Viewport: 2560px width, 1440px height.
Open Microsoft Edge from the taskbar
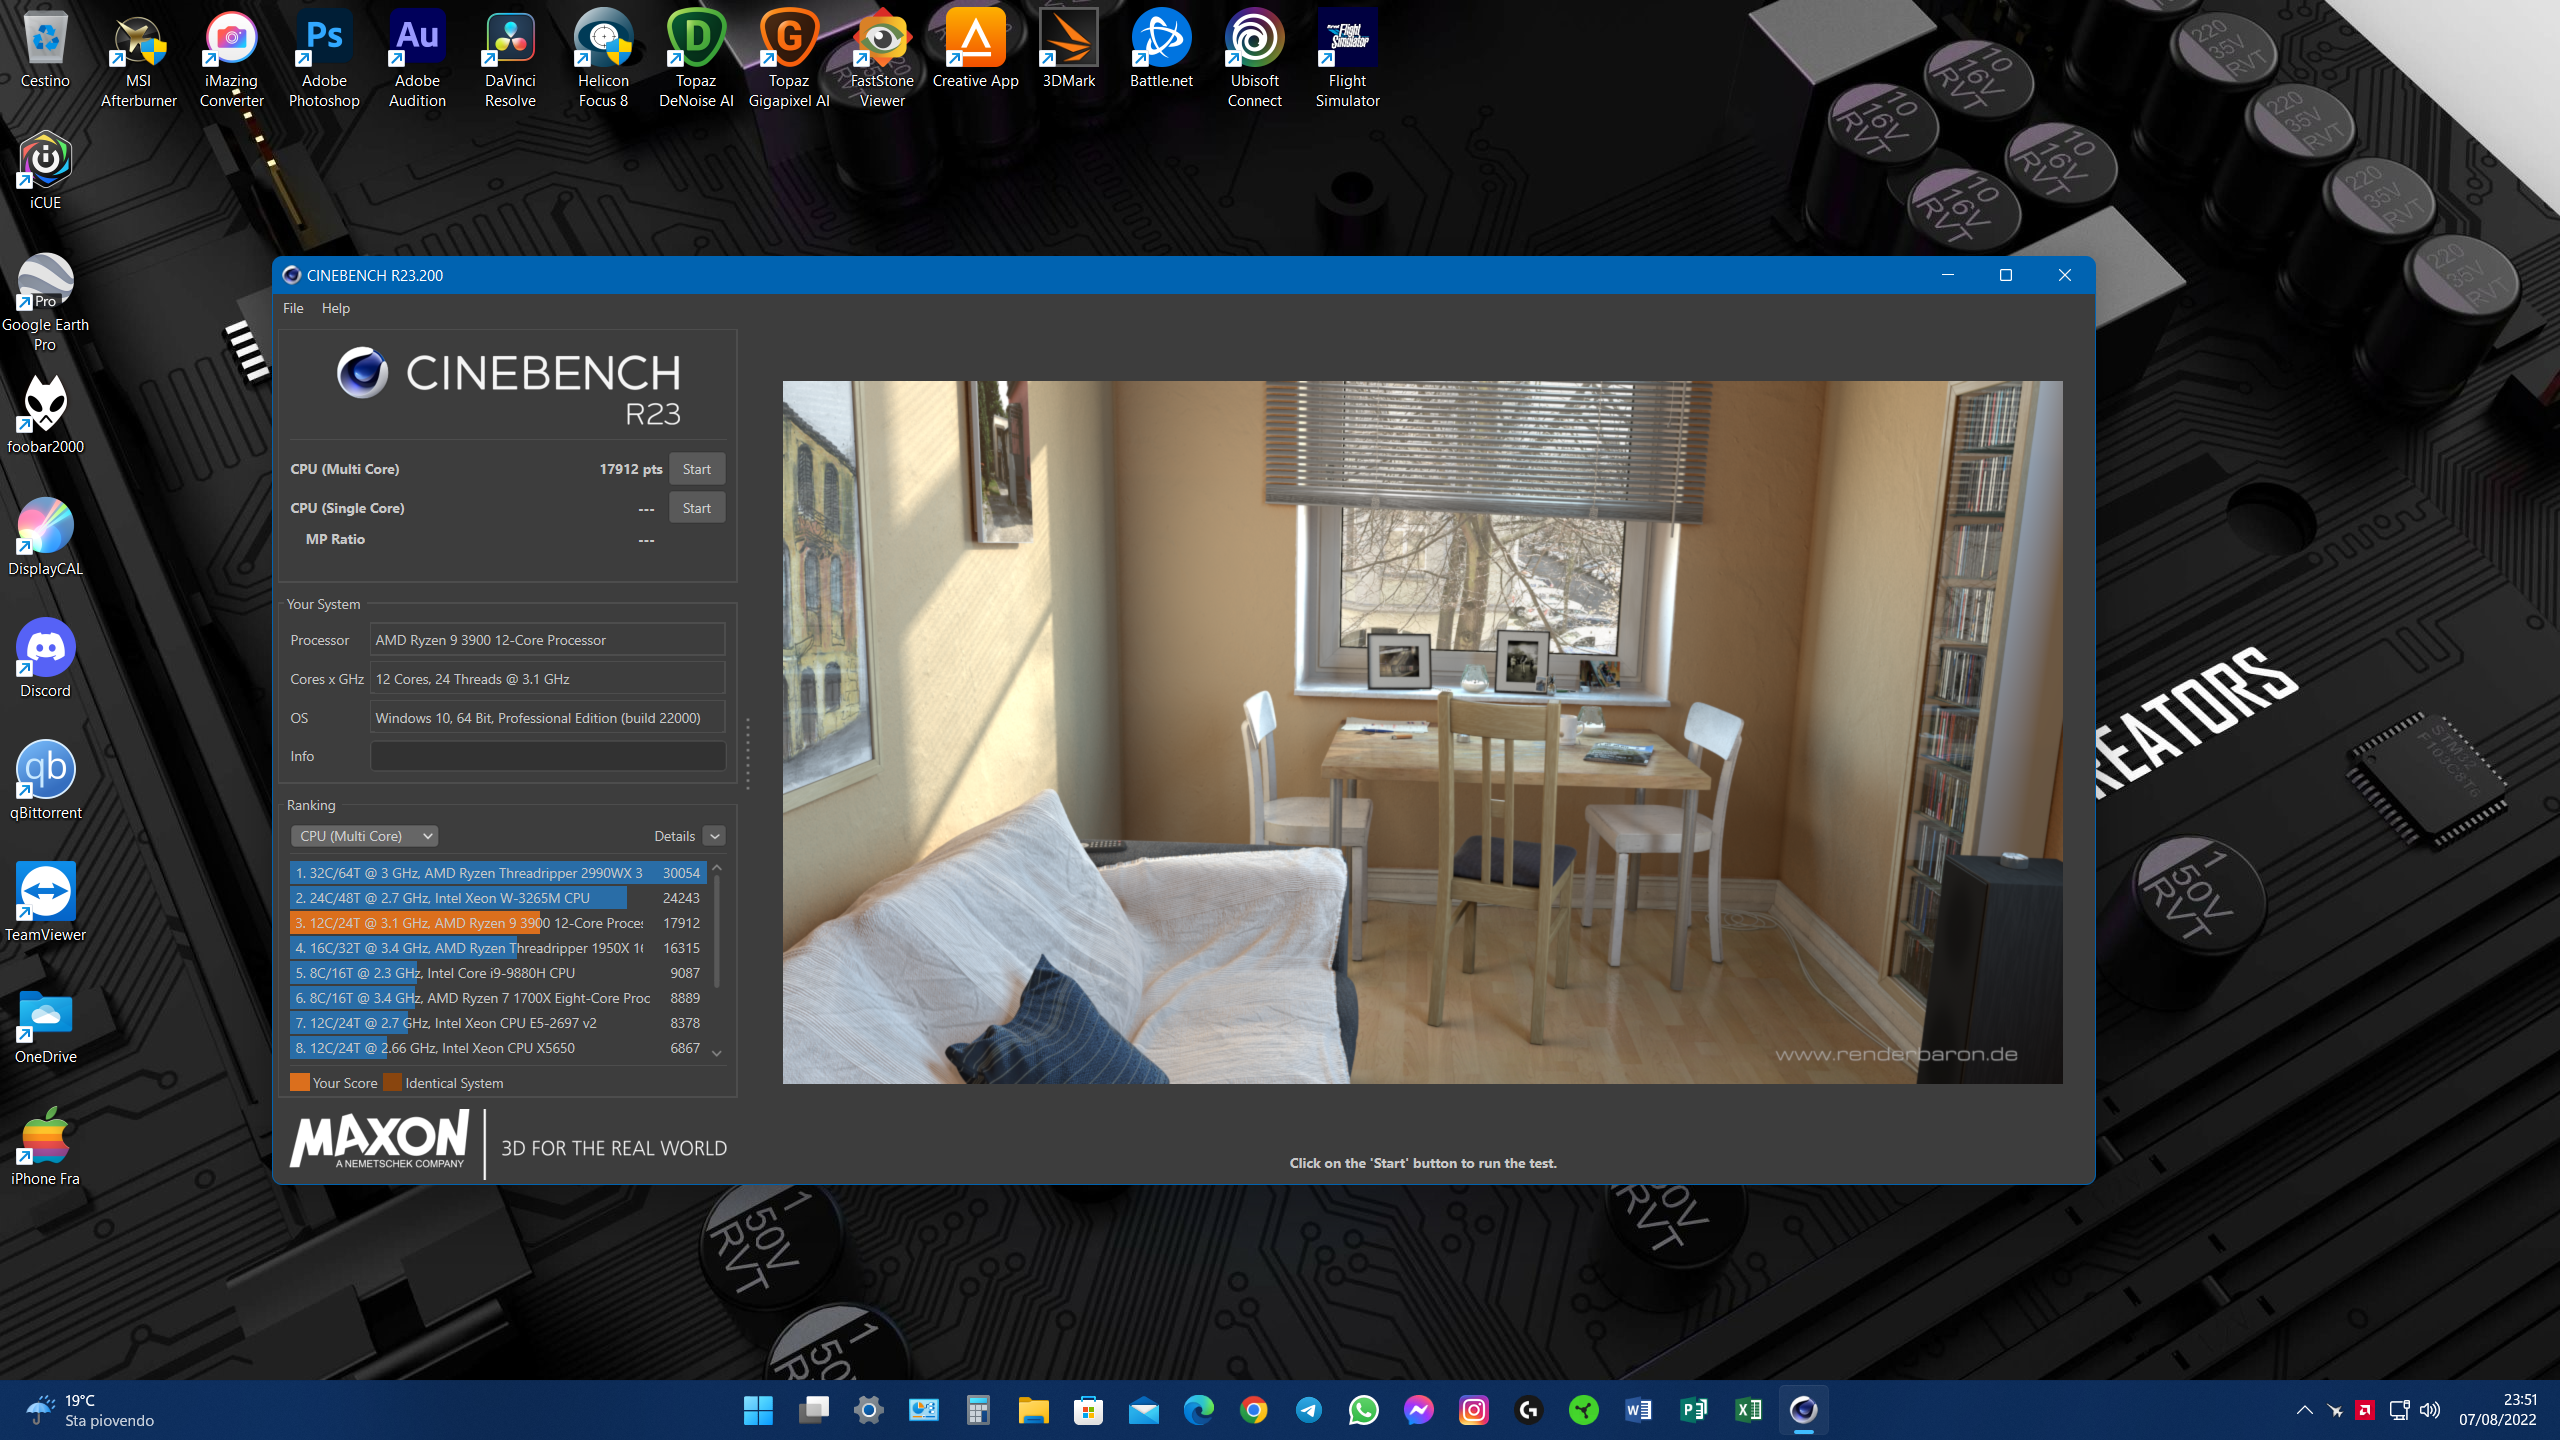(1199, 1410)
